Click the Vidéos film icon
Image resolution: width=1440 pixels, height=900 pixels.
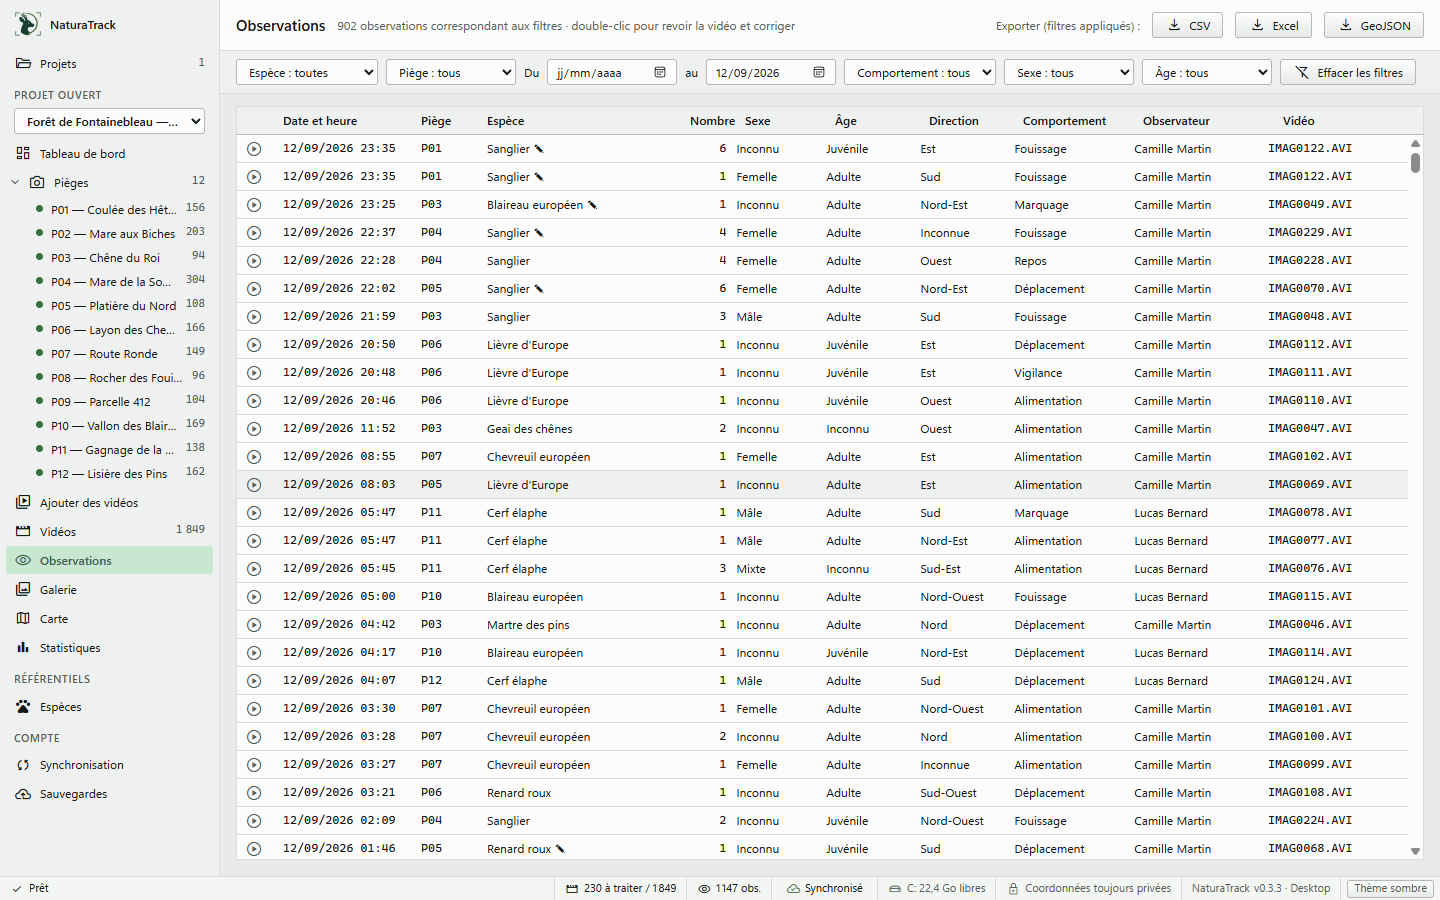(x=23, y=531)
